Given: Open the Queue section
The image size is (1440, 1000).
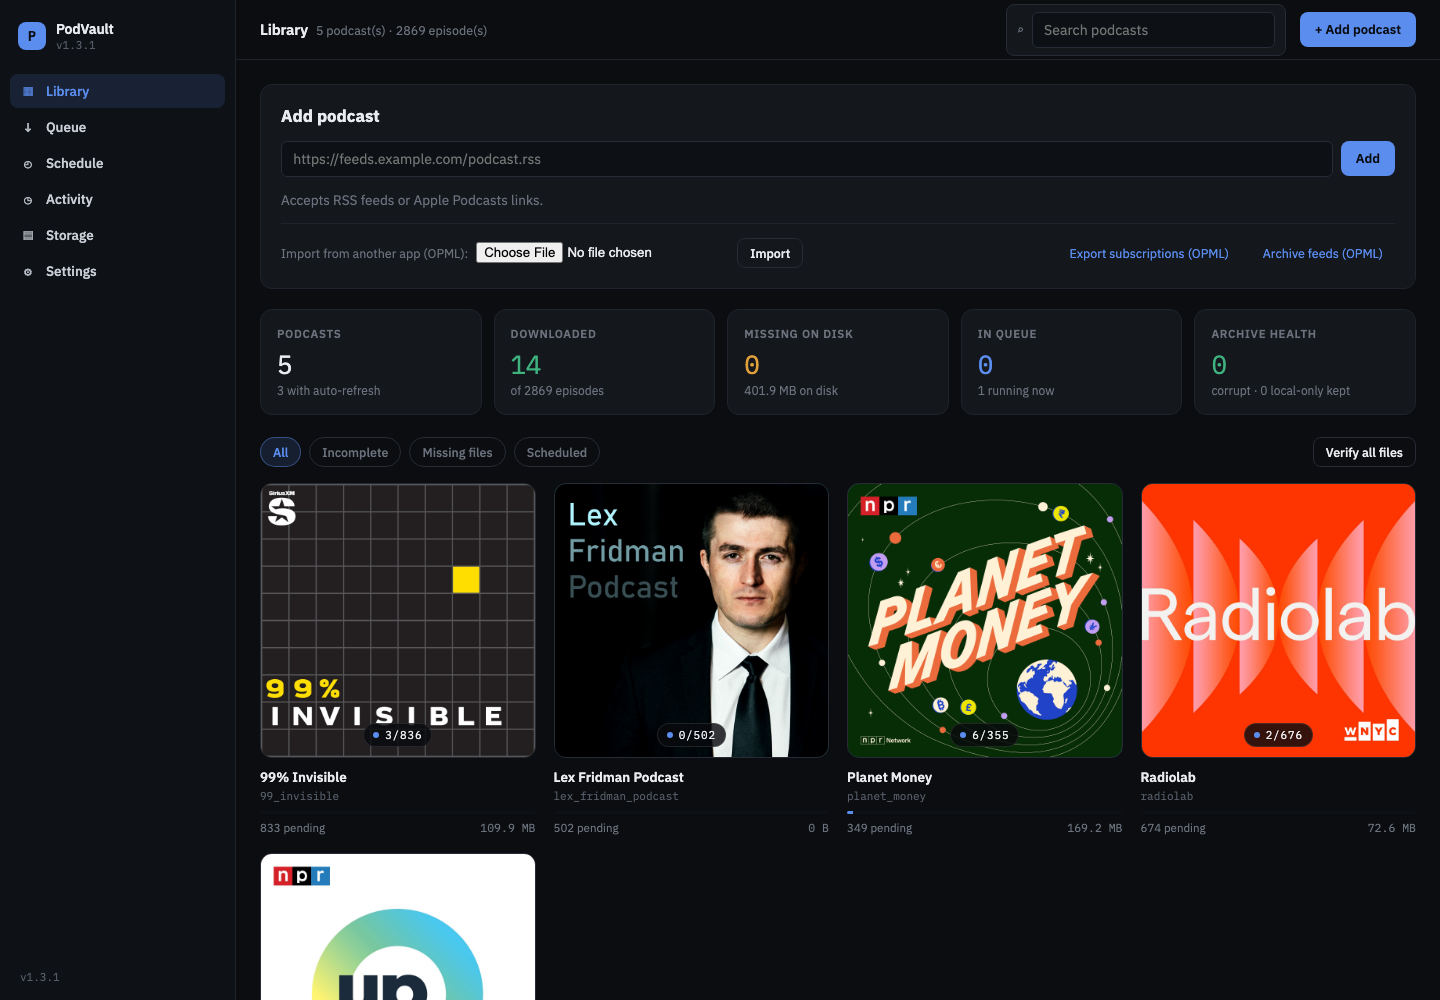Looking at the screenshot, I should coord(117,127).
